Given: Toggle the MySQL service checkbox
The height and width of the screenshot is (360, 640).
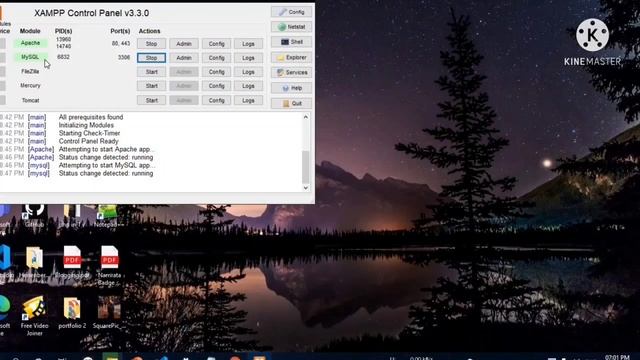Looking at the screenshot, I should tap(2, 58).
